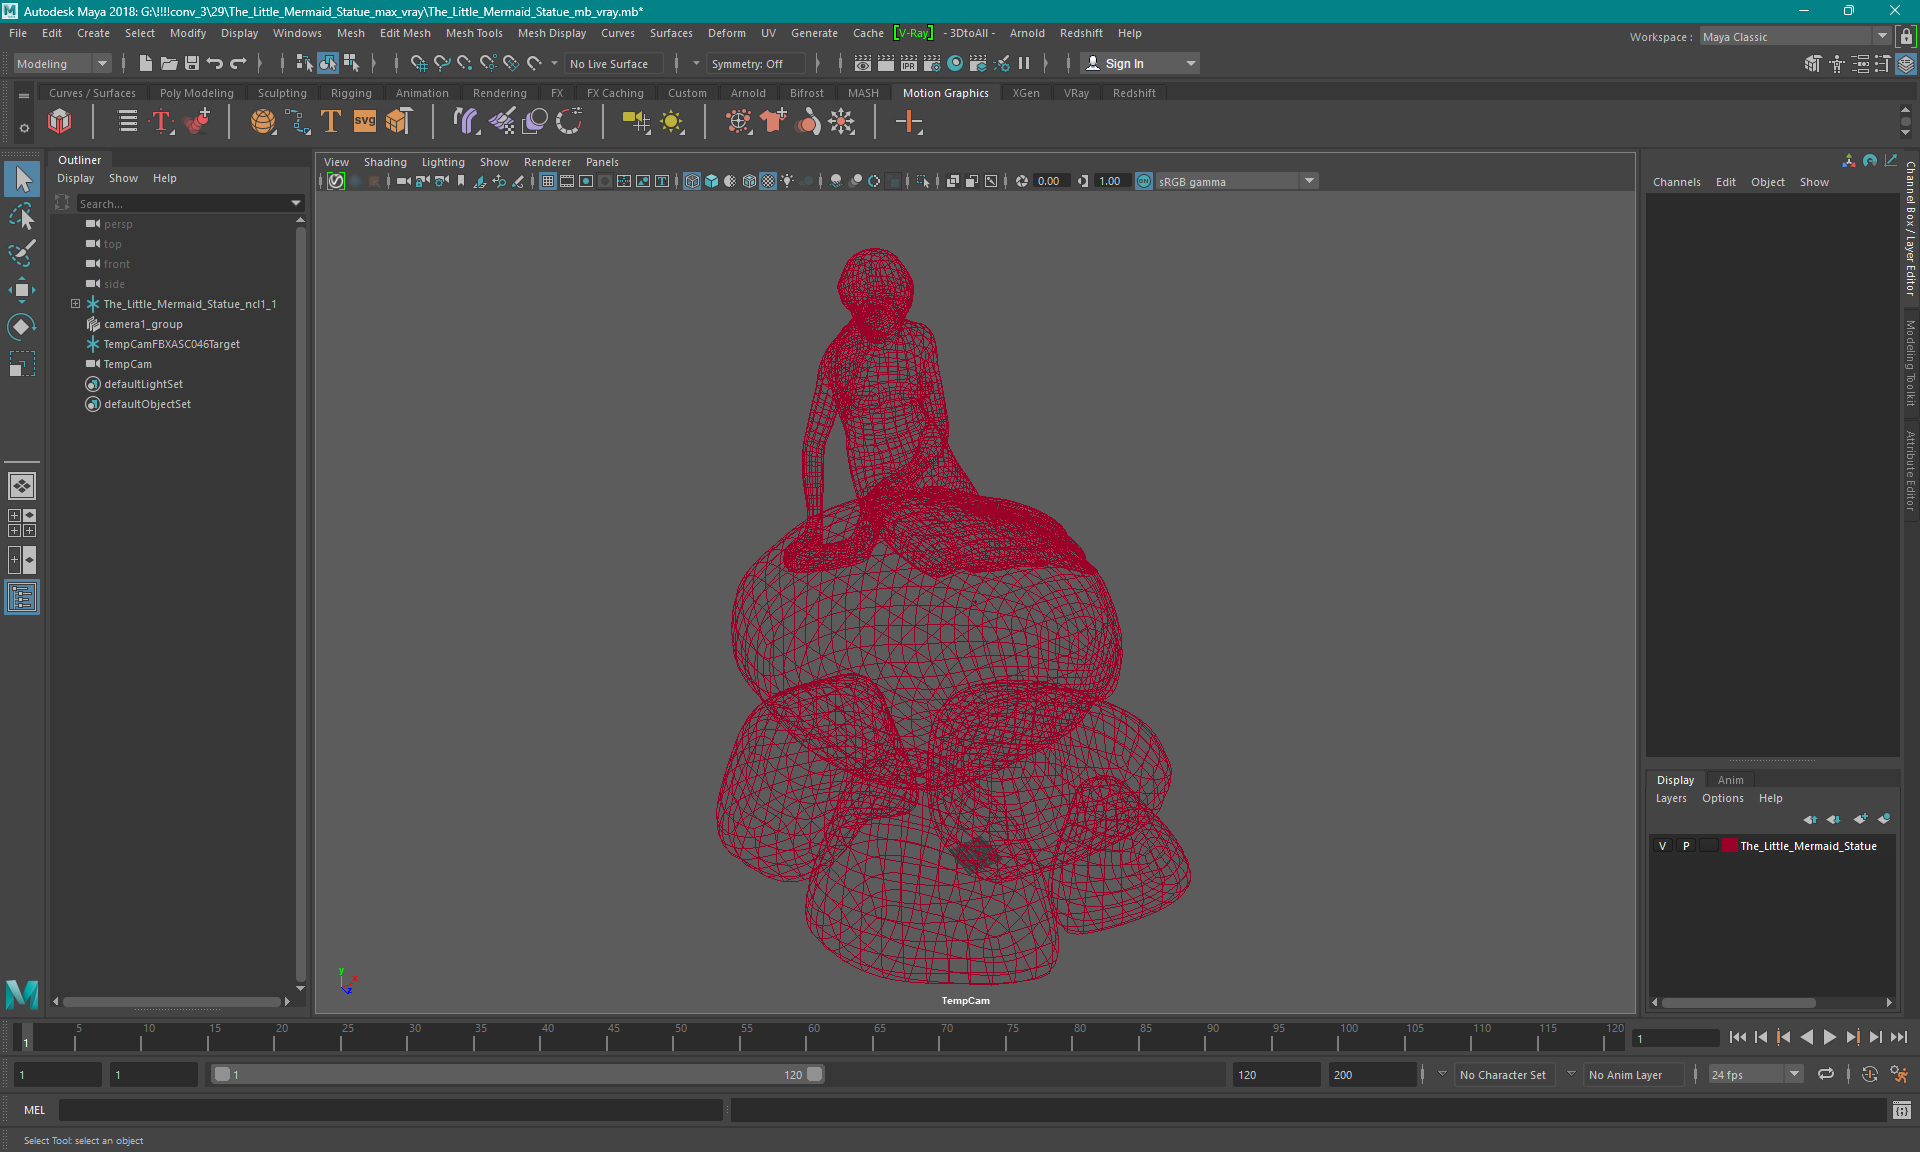This screenshot has height=1152, width=1920.
Task: Toggle color management view transform button
Action: [x=1144, y=181]
